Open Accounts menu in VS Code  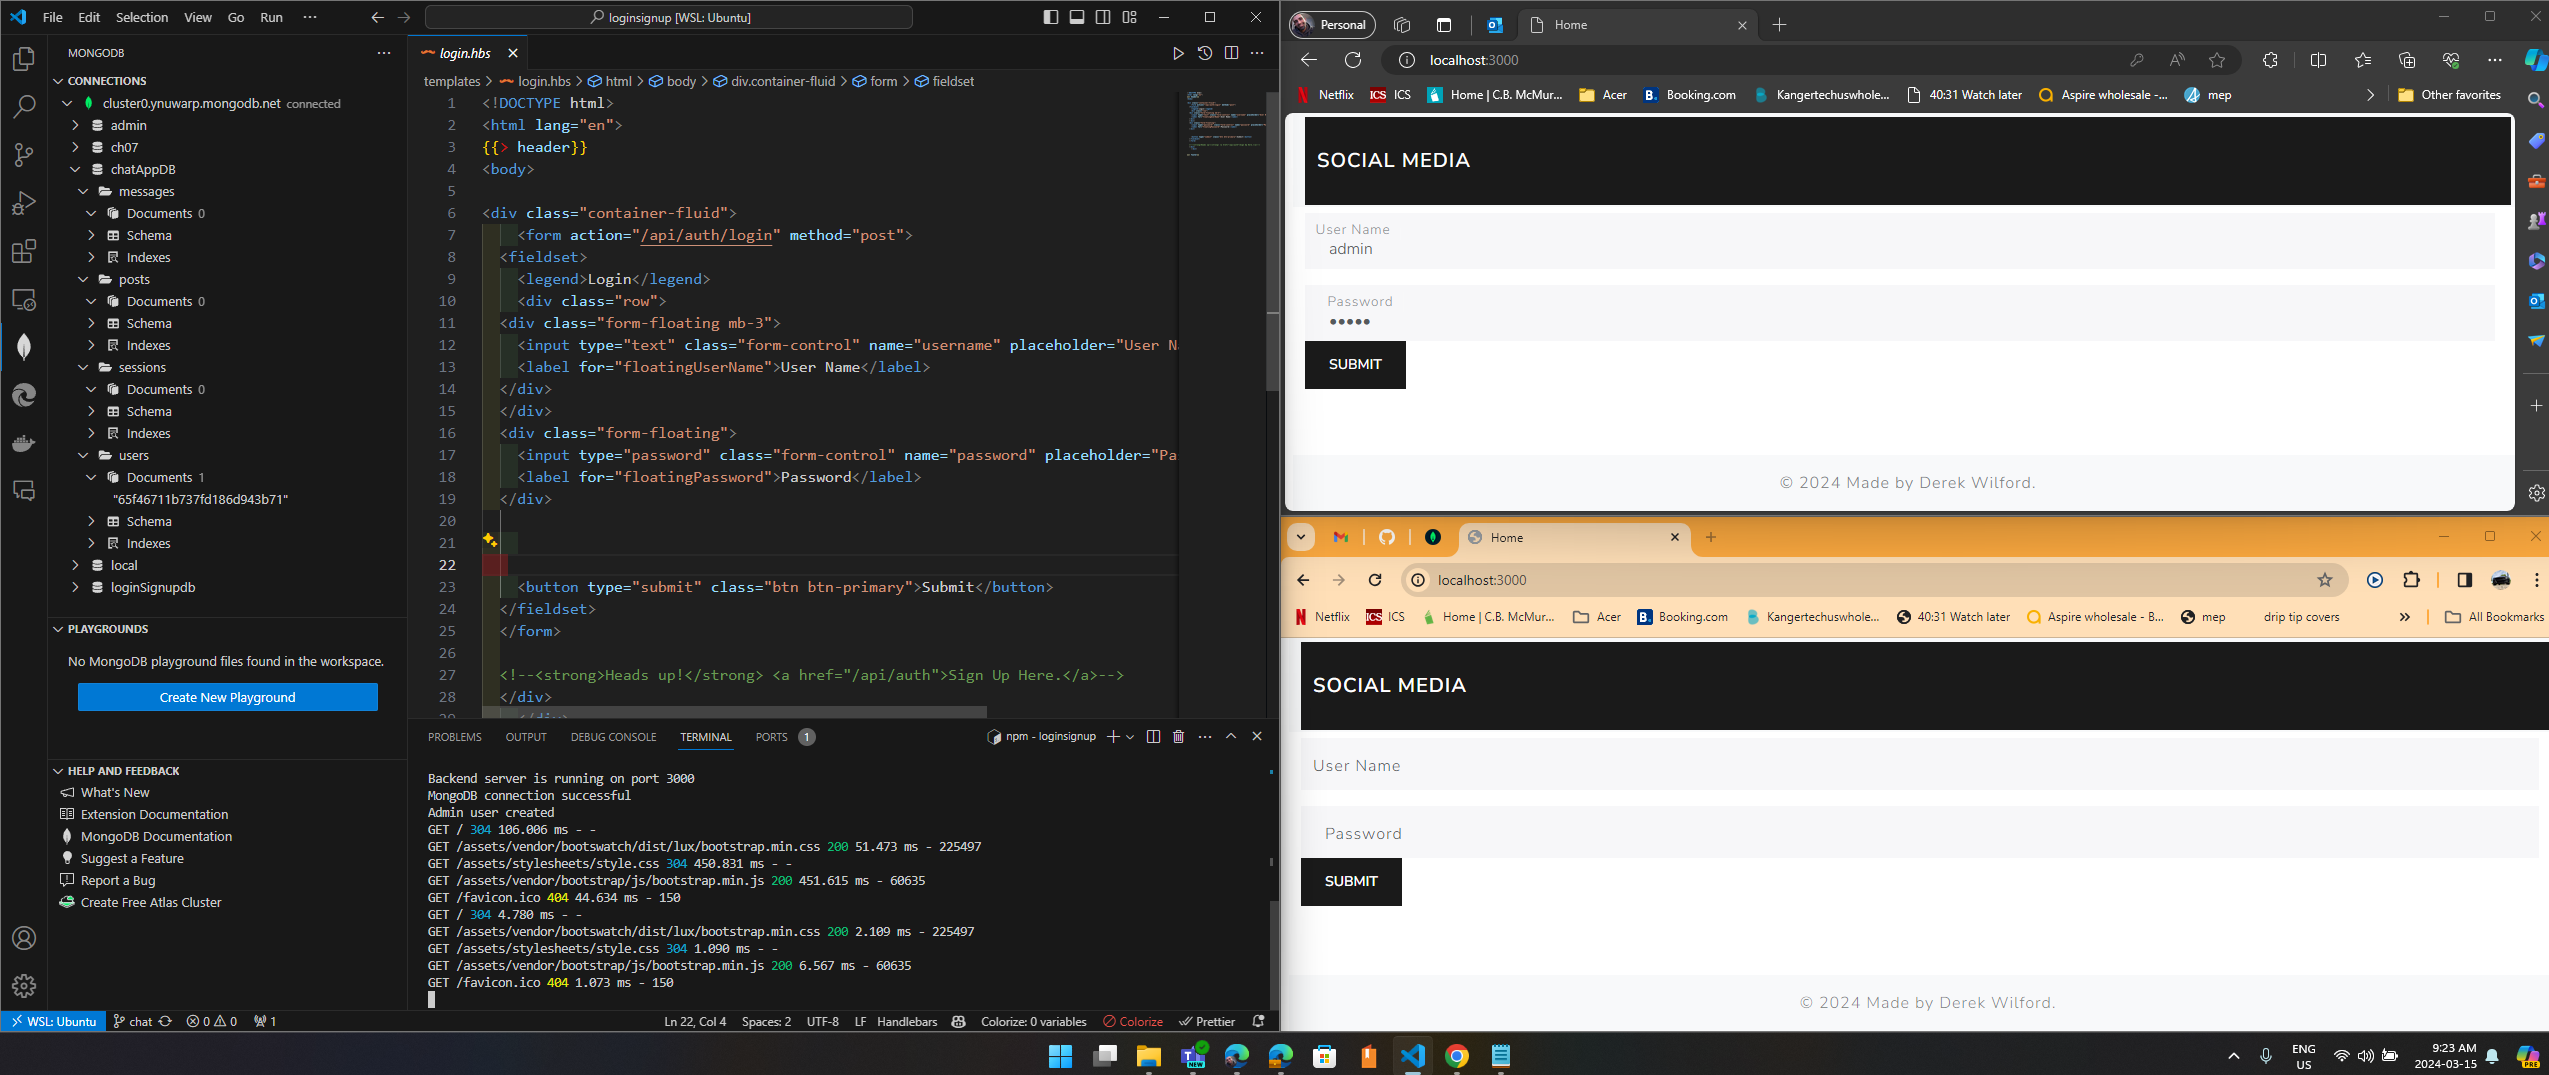(x=24, y=938)
